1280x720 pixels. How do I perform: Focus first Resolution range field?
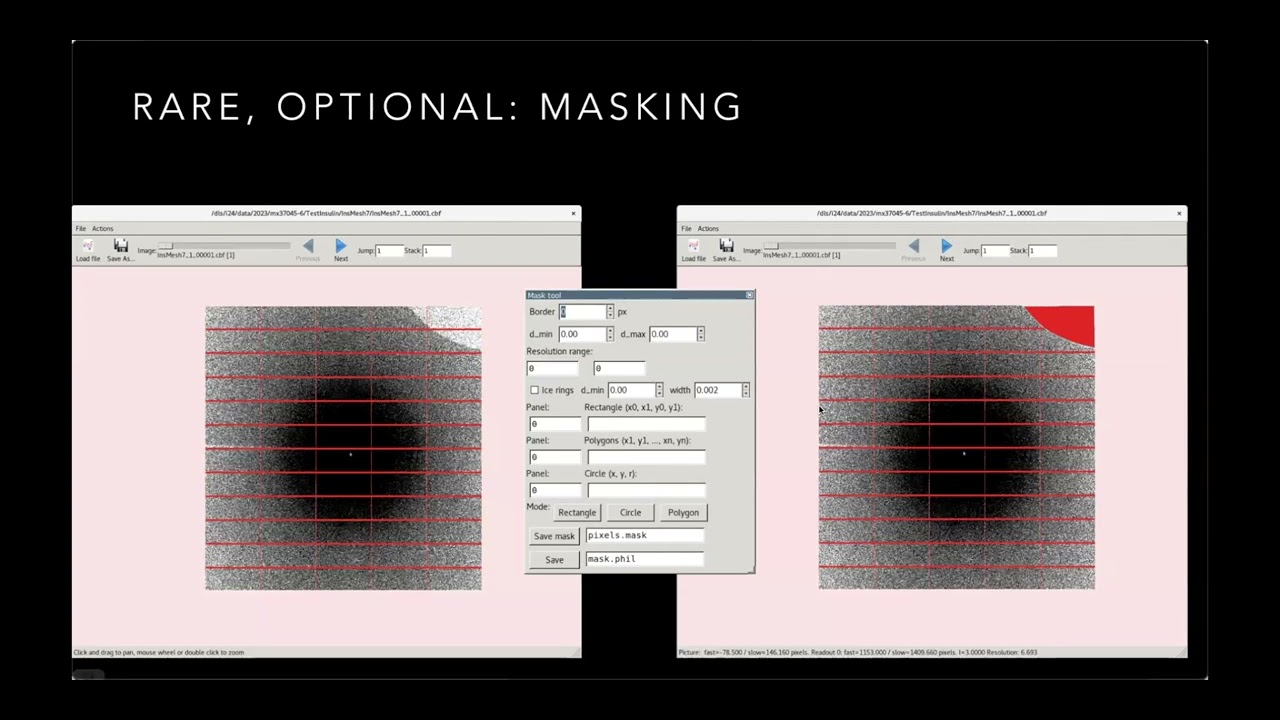pyautogui.click(x=554, y=368)
